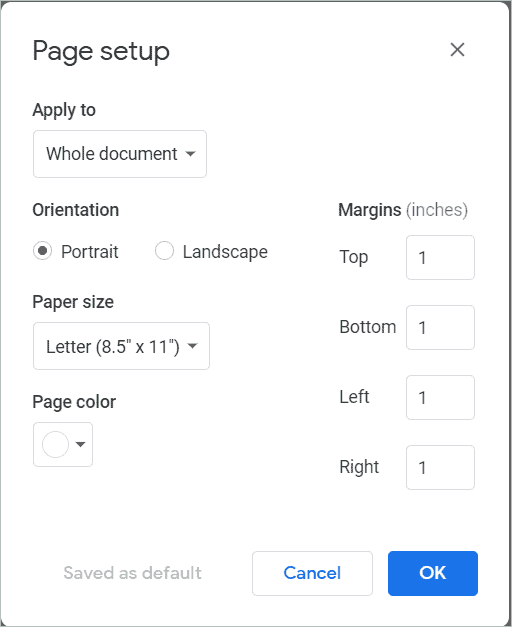Select Portrait orientation

tap(42, 251)
